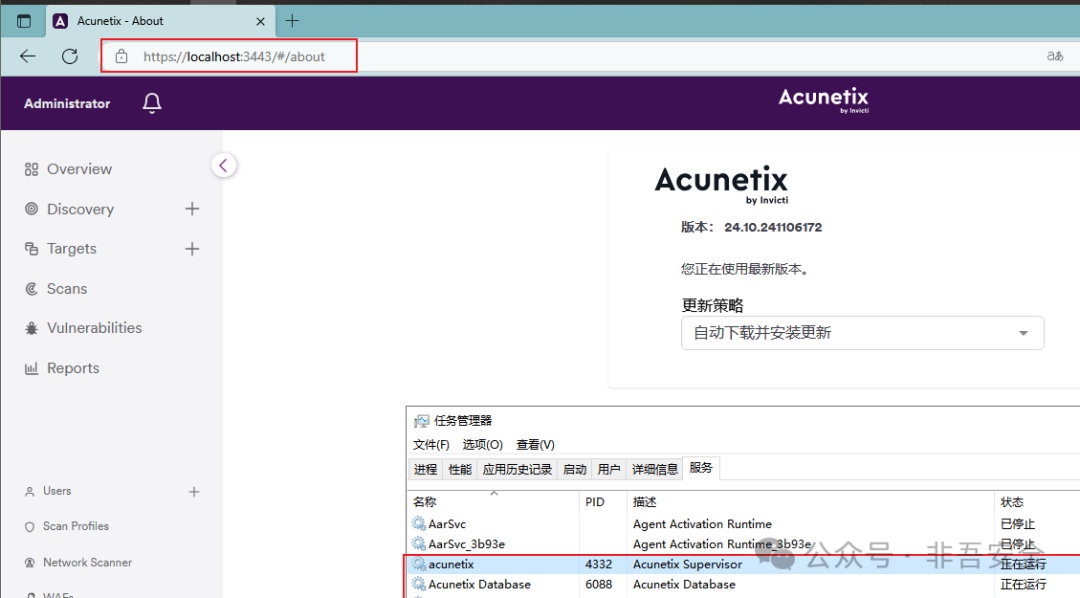Screen dimensions: 1080x598
Task: Click the Administrator account label
Action: (66, 103)
